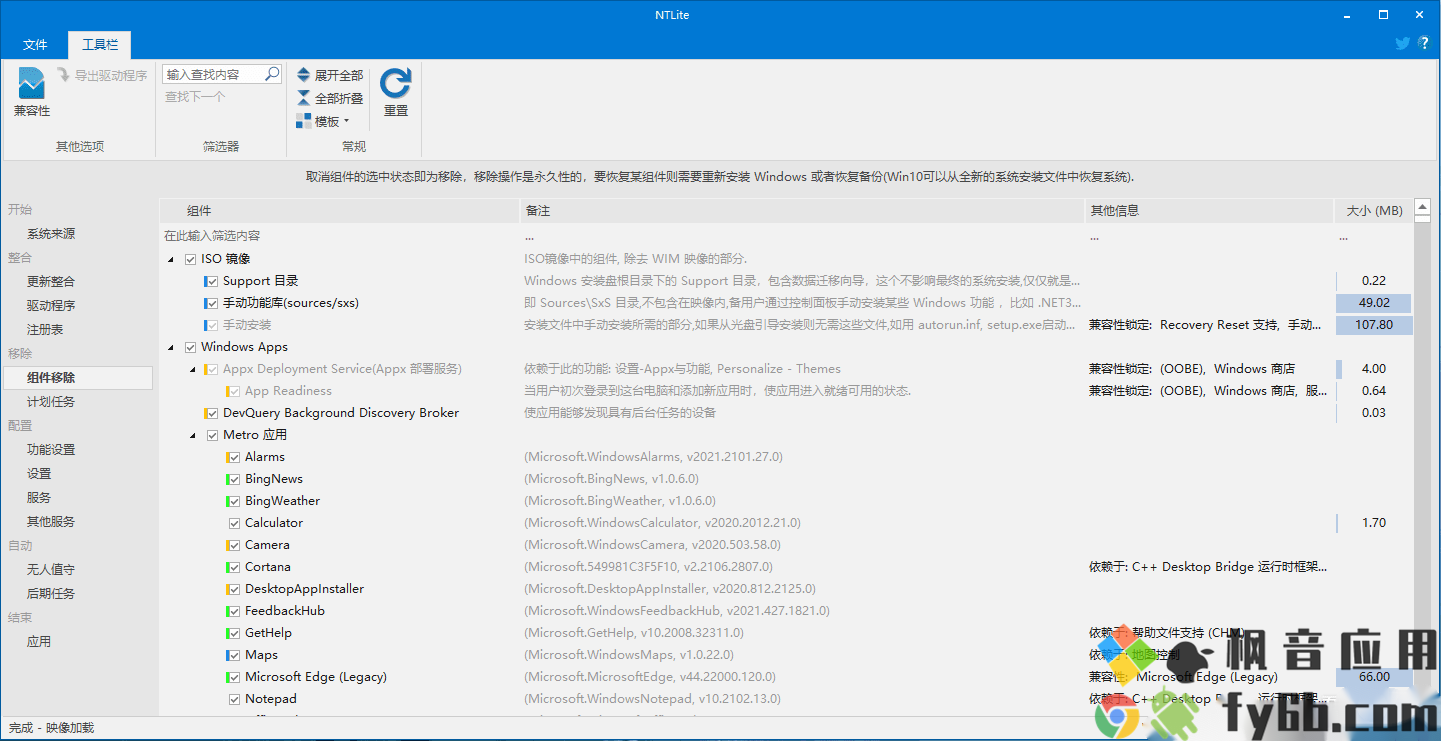1441x741 pixels.
Task: Open 驱动程序 in sidebar
Action: 51,306
